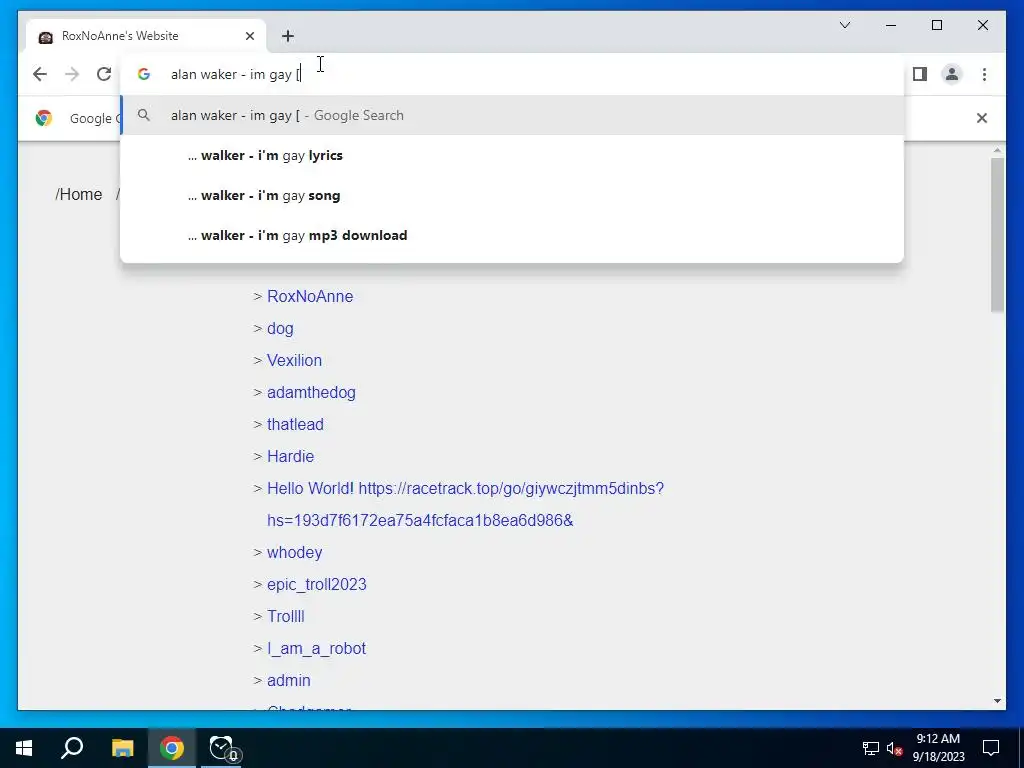This screenshot has width=1024, height=768.
Task: Close the RoxNoAnne's Website tab
Action: [x=249, y=36]
